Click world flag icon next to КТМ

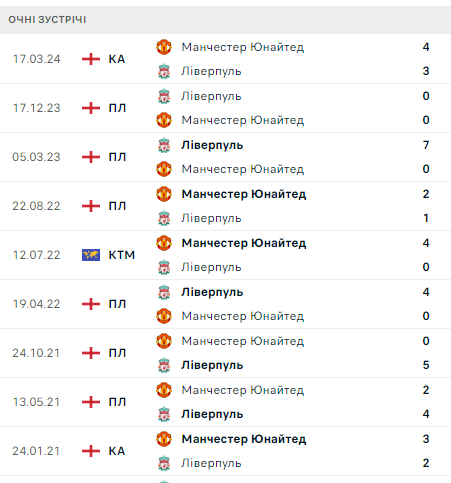coord(91,255)
